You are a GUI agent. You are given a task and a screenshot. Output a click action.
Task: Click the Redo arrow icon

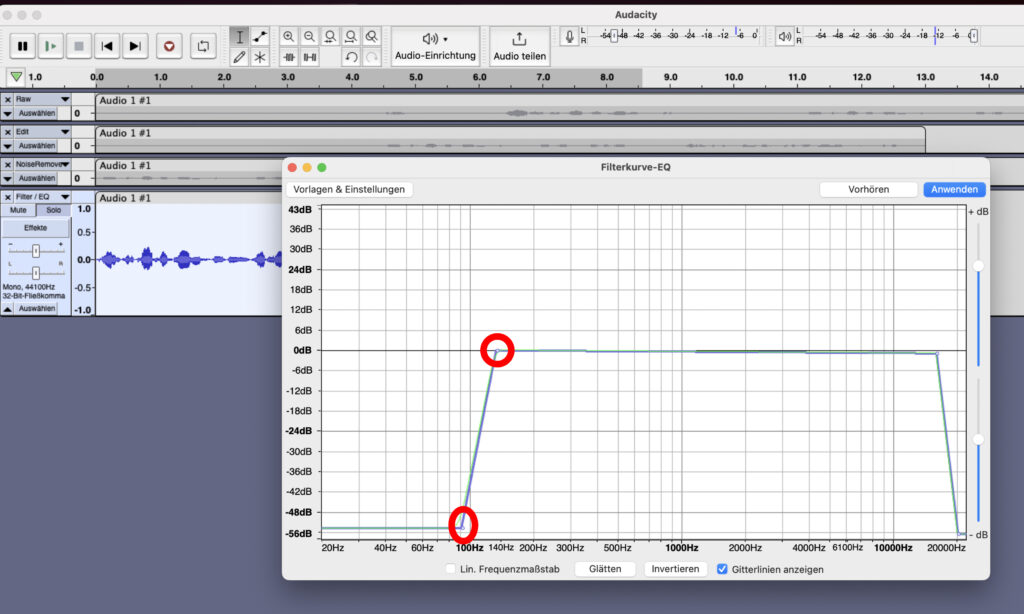(x=372, y=57)
